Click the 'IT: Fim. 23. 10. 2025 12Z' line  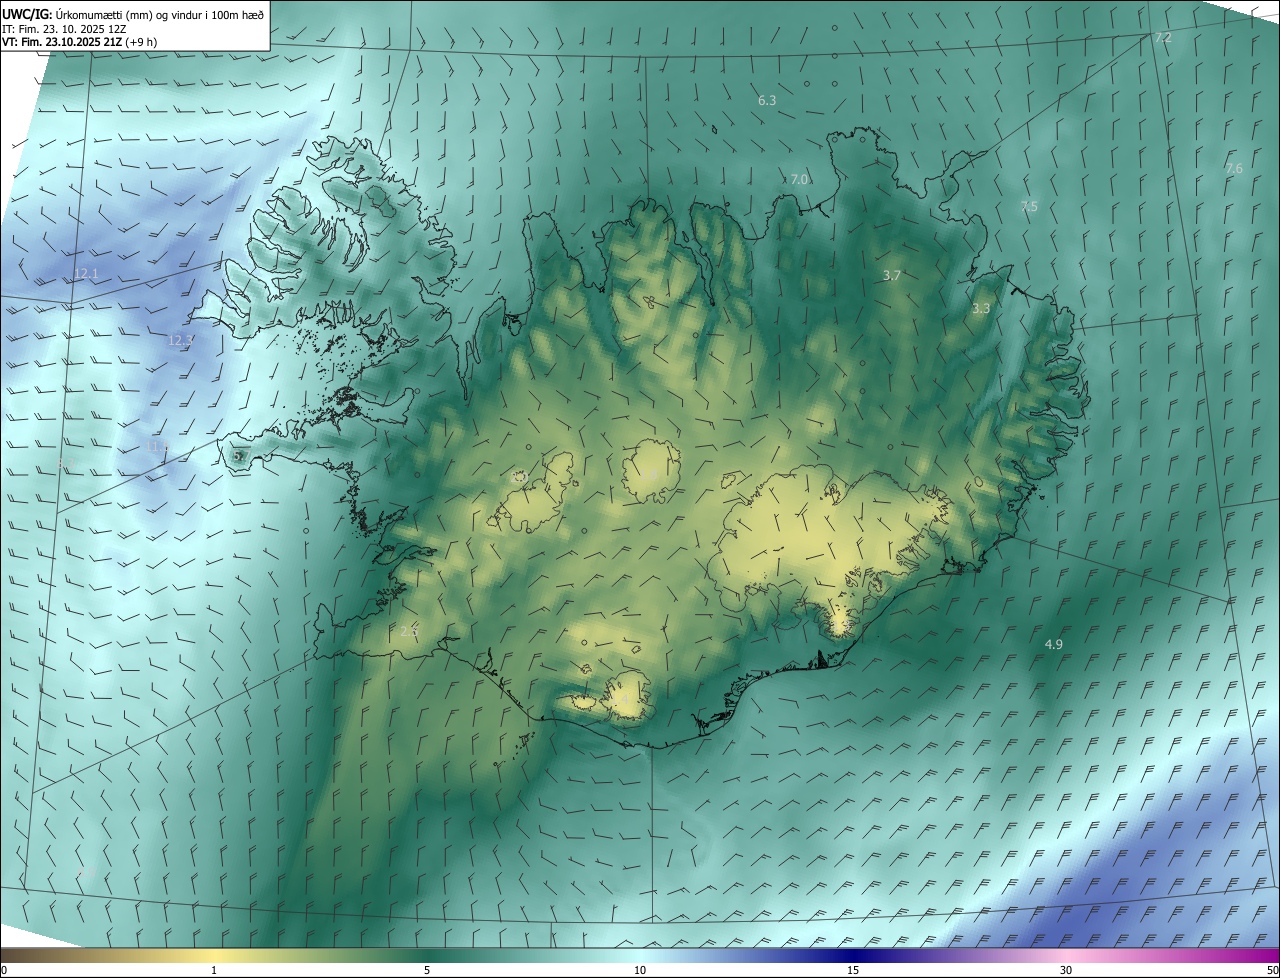coord(66,29)
